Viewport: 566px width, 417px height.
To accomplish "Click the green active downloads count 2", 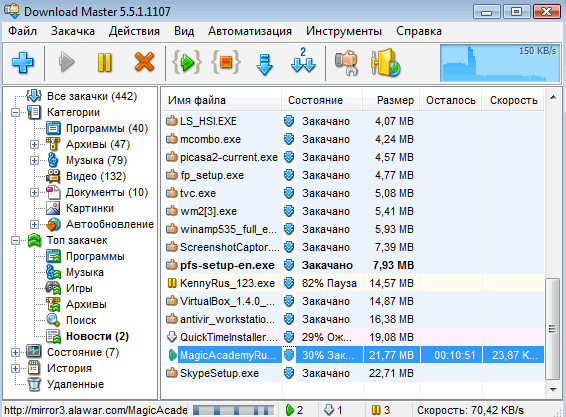I will tap(294, 410).
